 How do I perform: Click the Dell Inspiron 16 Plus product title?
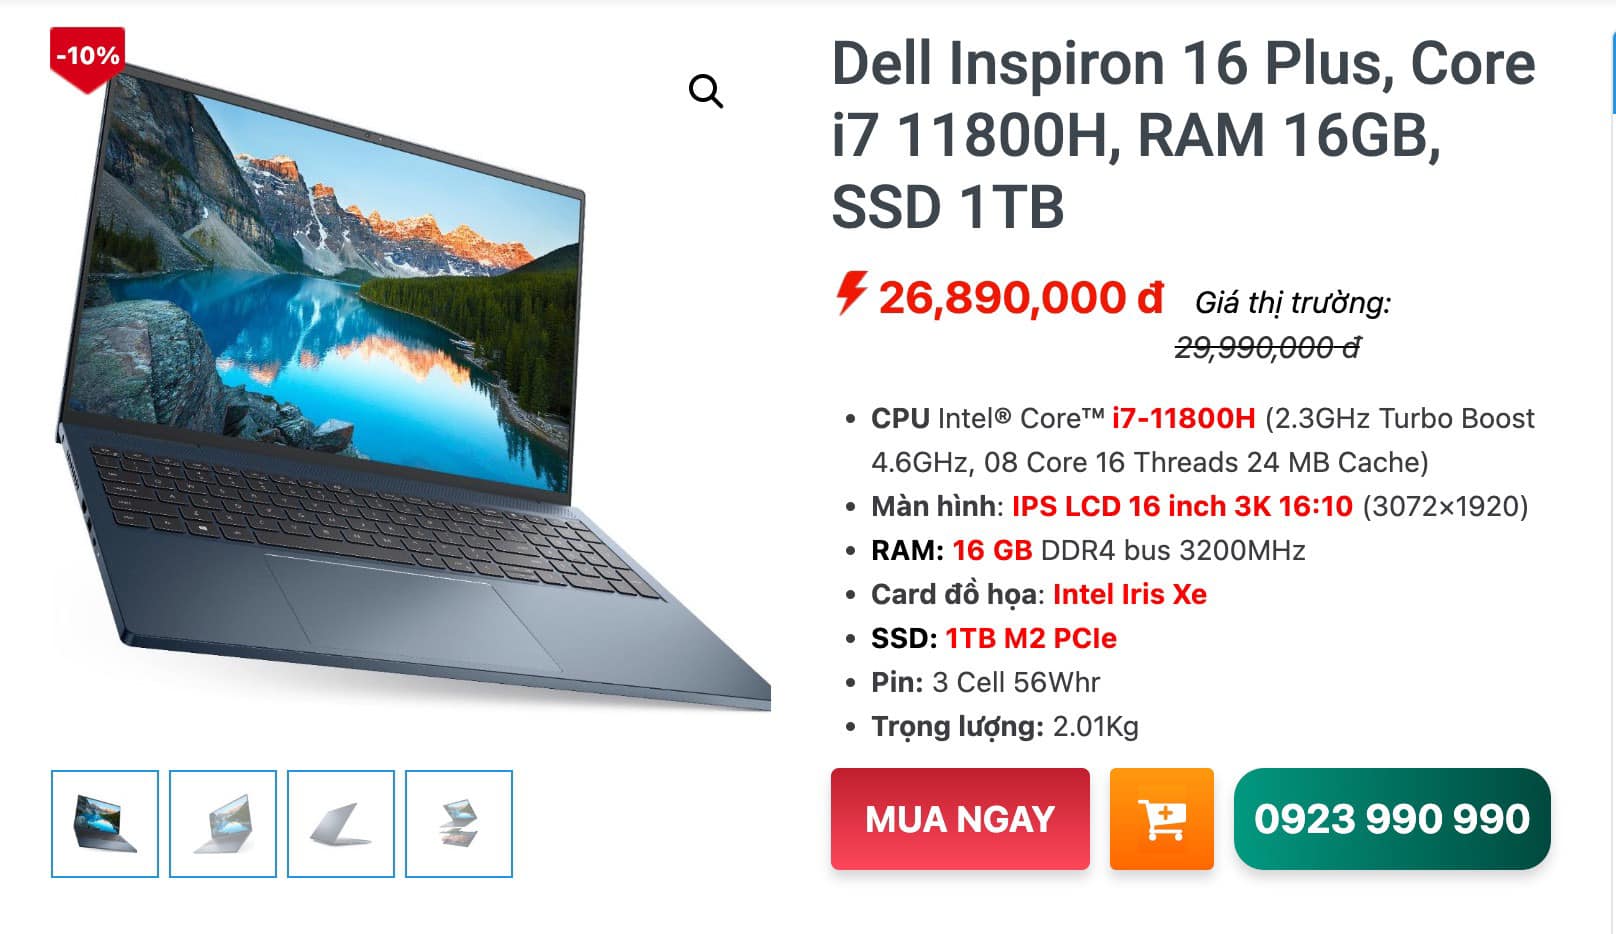(1183, 135)
